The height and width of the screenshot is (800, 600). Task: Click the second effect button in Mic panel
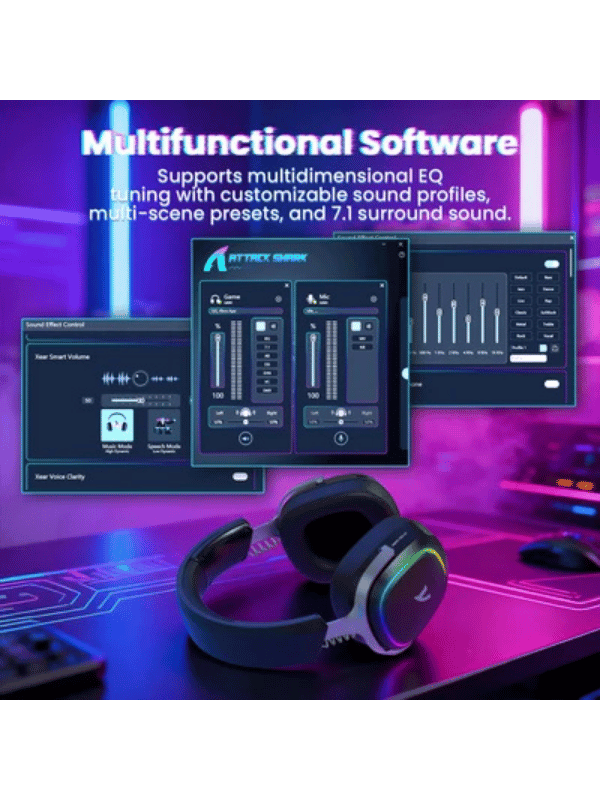tap(362, 347)
